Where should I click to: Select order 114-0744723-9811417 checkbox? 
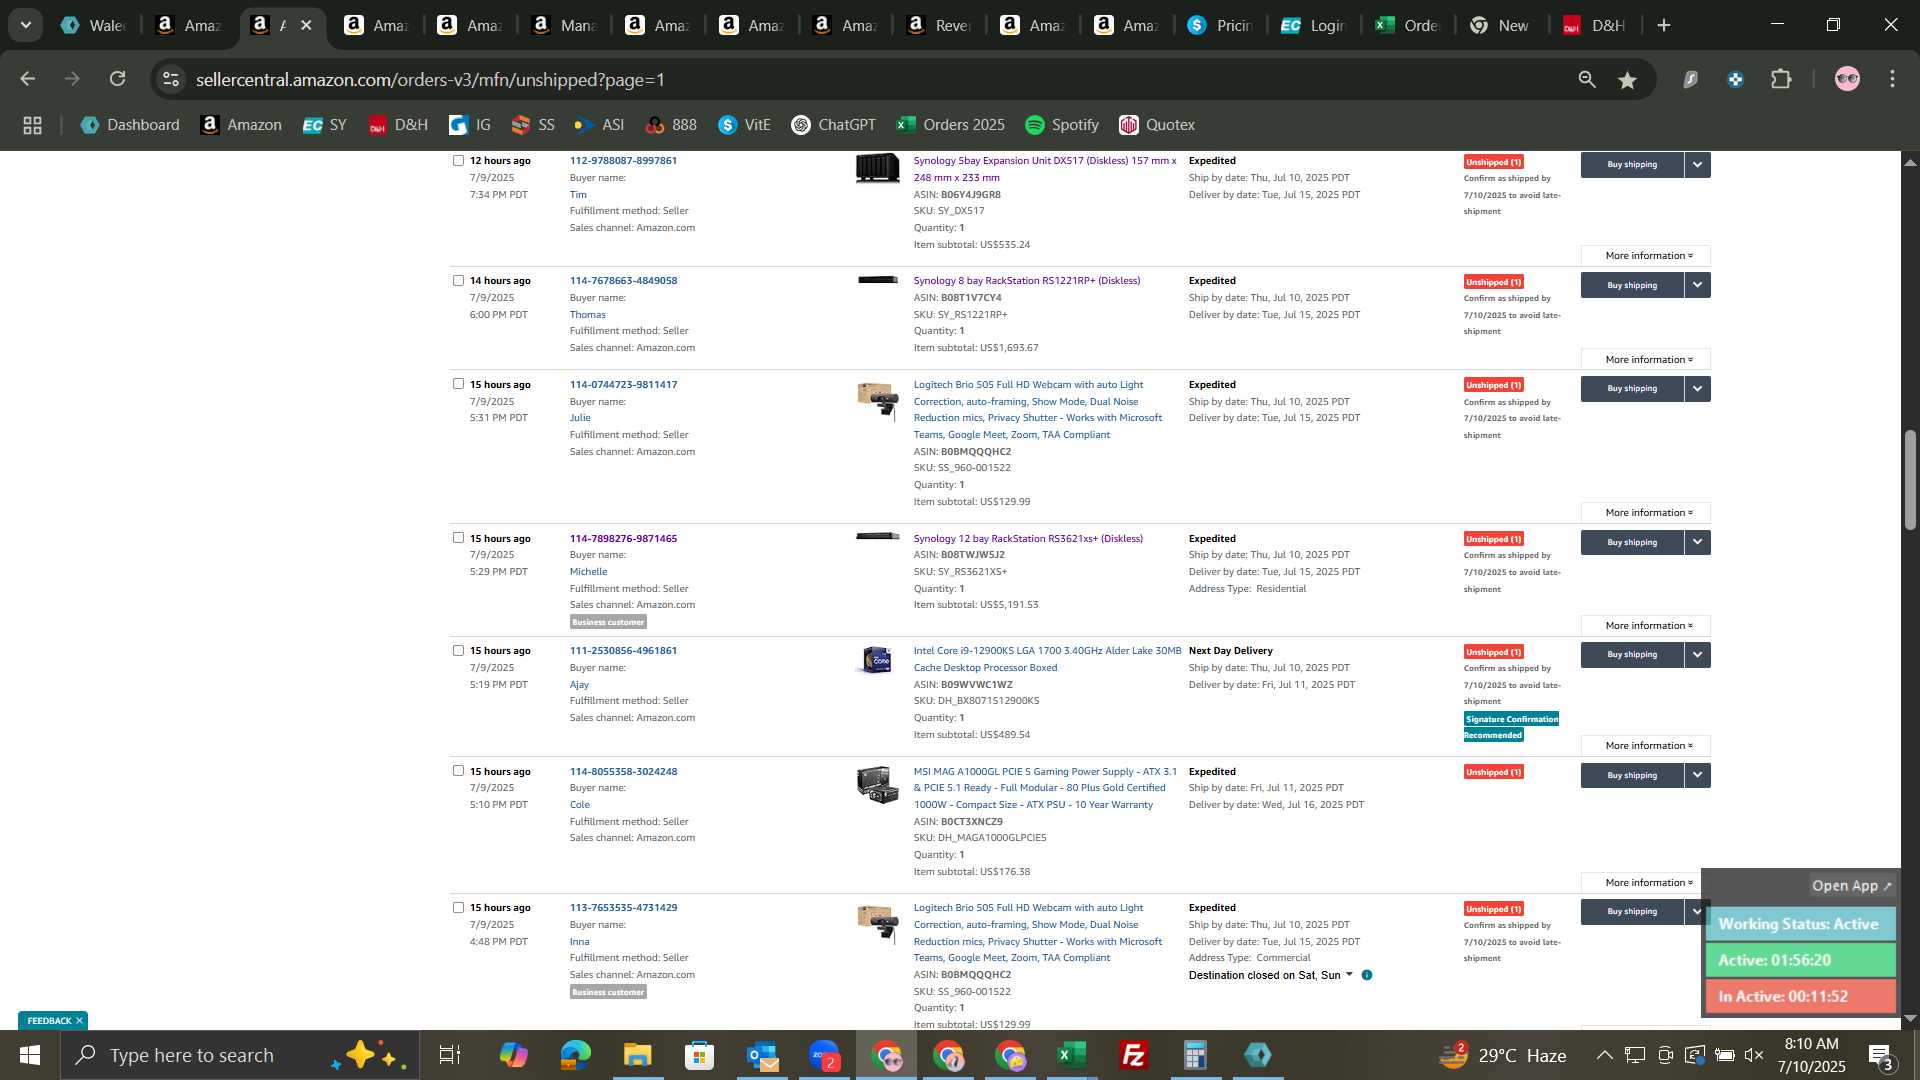click(x=458, y=384)
